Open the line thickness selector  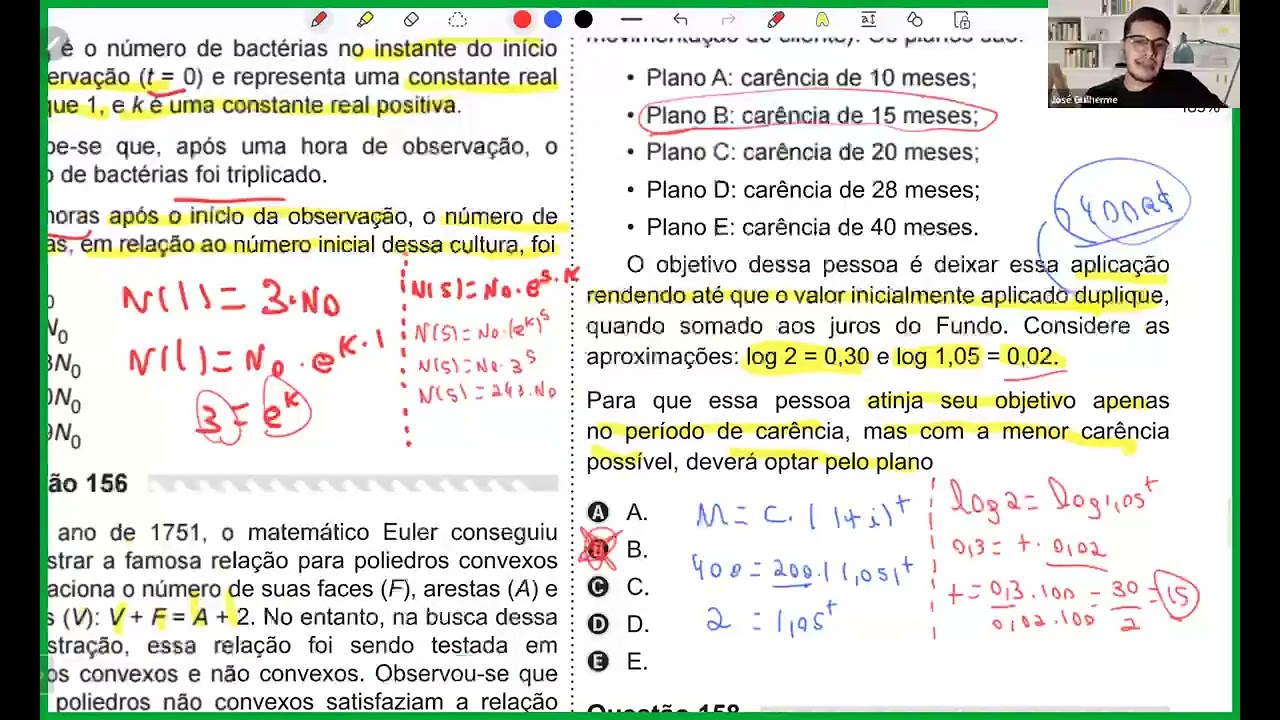coord(631,19)
